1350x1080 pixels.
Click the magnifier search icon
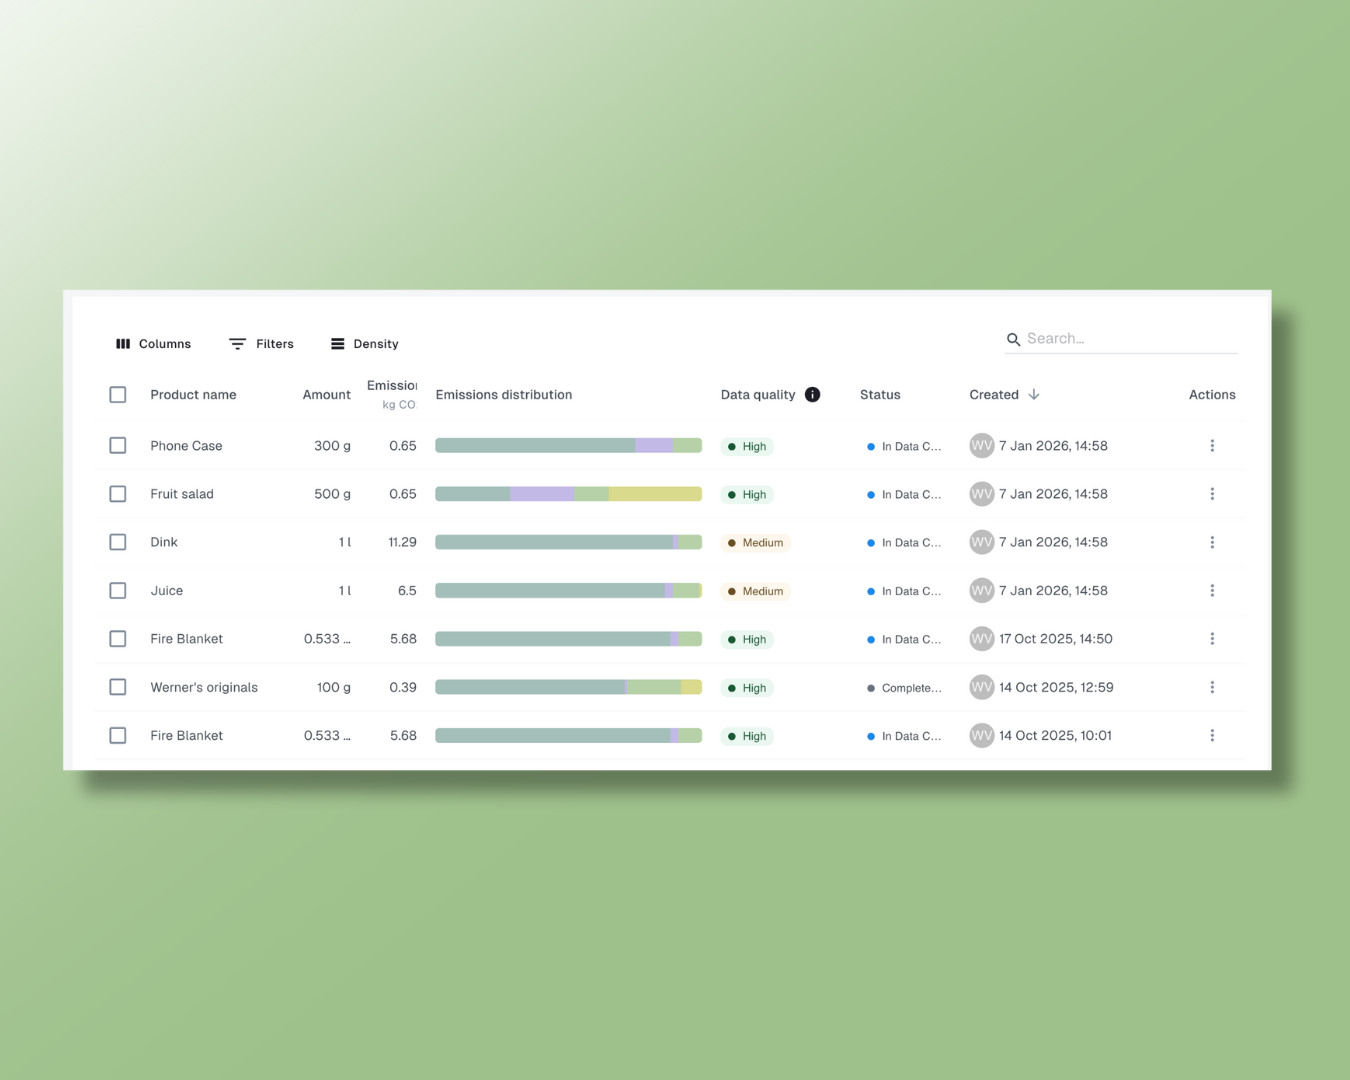pyautogui.click(x=1013, y=340)
